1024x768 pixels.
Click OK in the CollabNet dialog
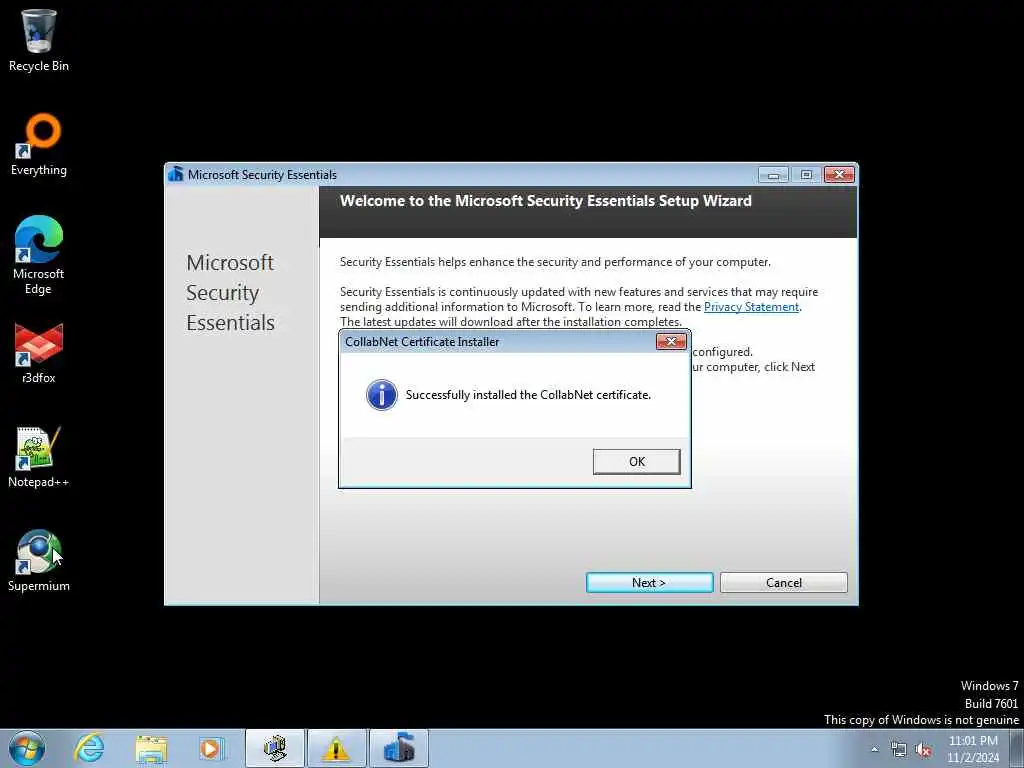pyautogui.click(x=637, y=462)
